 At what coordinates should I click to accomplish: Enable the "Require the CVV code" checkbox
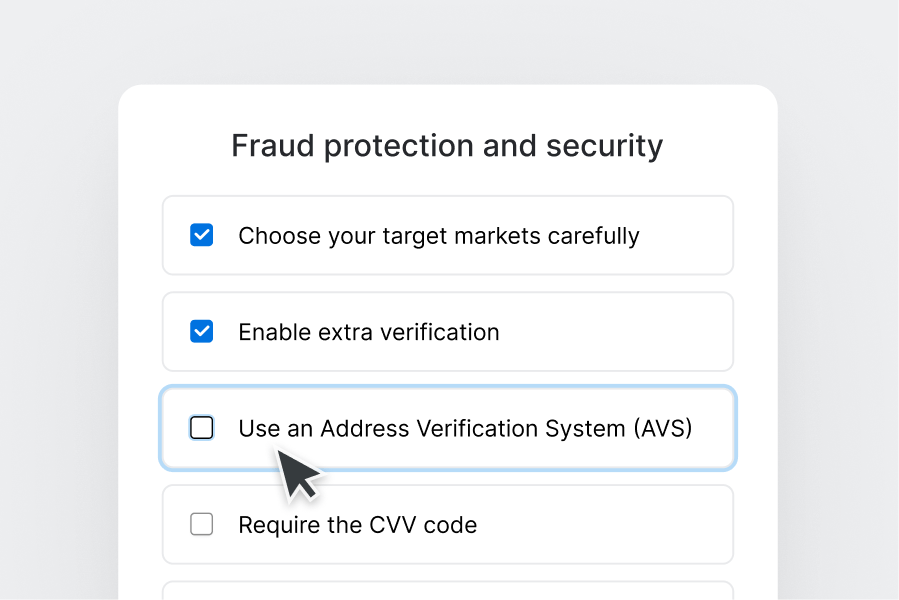pyautogui.click(x=201, y=524)
